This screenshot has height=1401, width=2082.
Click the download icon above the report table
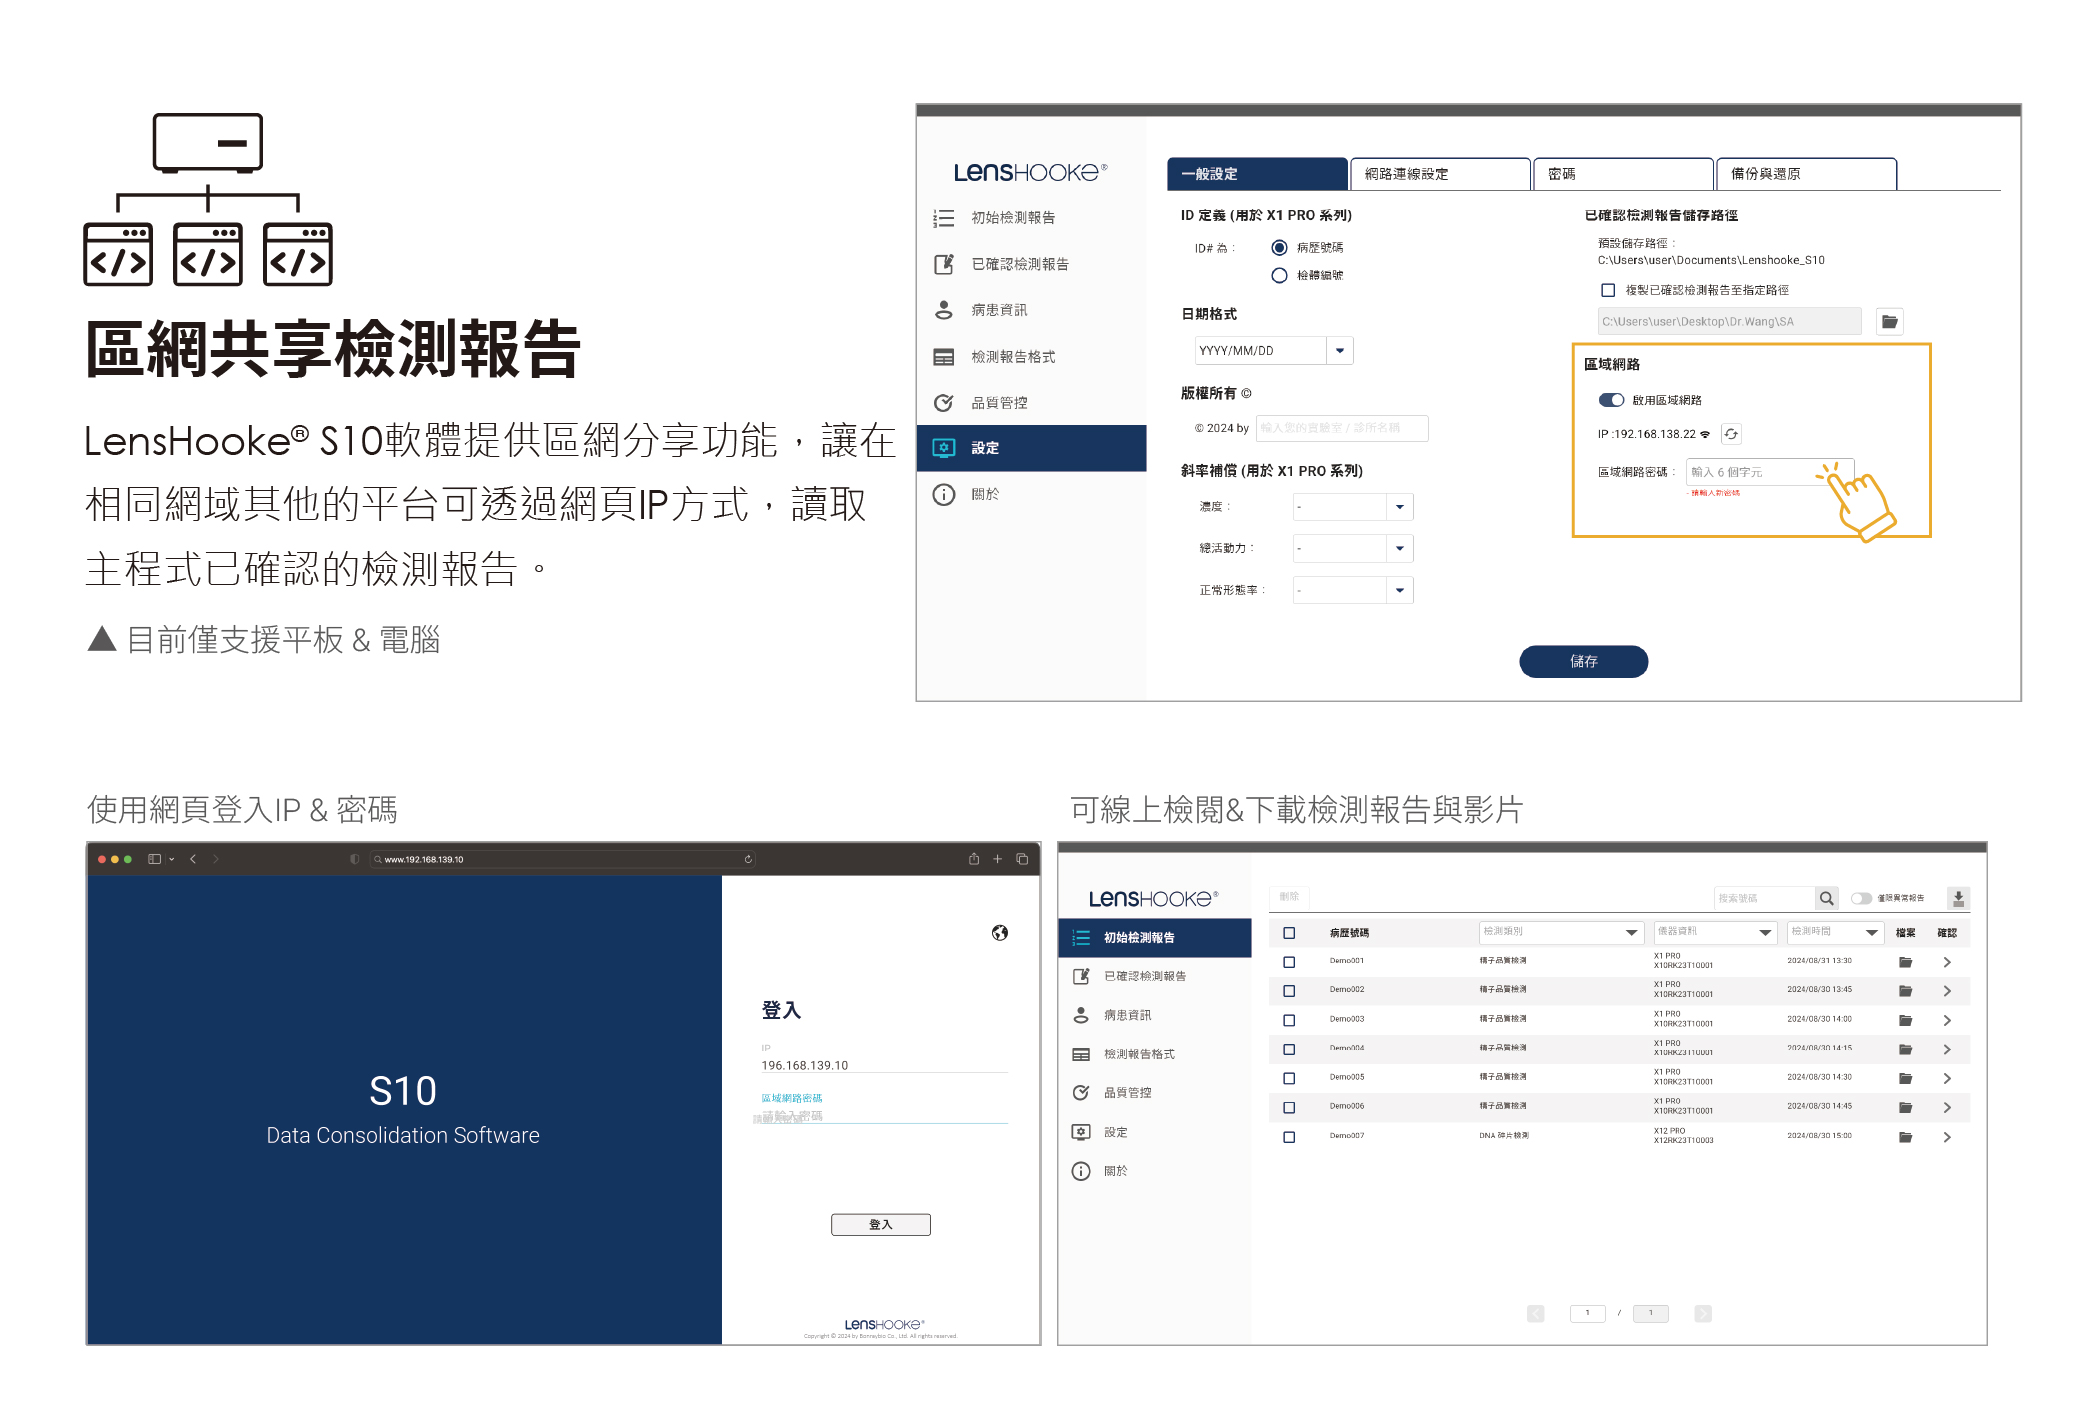tap(1958, 898)
